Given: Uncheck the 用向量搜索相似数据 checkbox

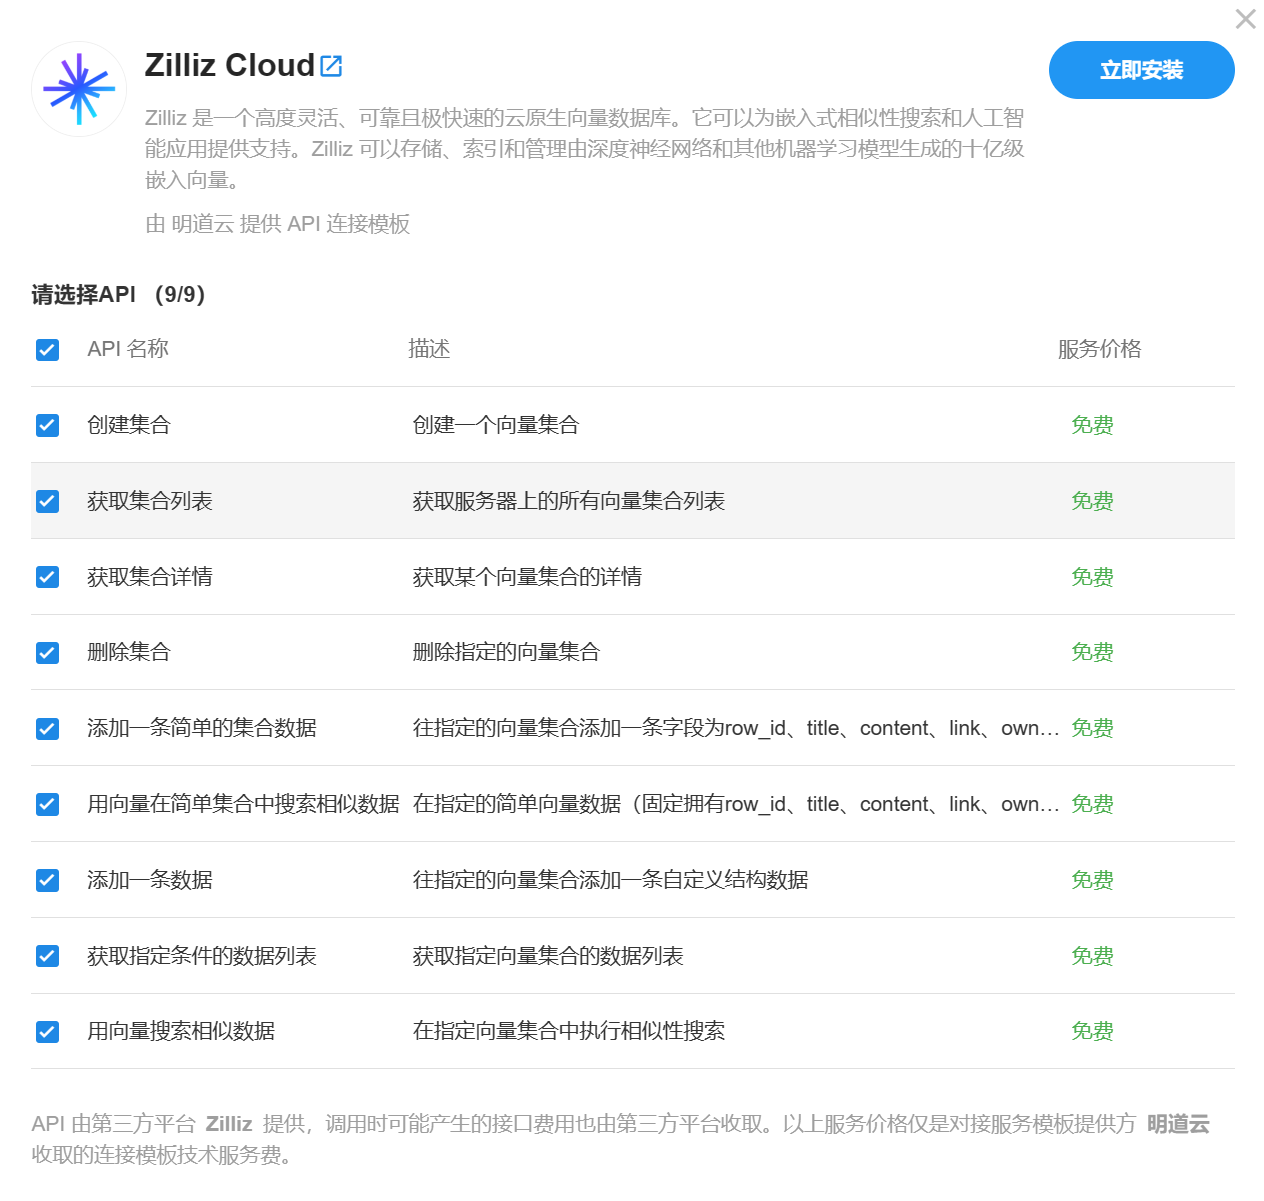Looking at the screenshot, I should click(x=47, y=1032).
